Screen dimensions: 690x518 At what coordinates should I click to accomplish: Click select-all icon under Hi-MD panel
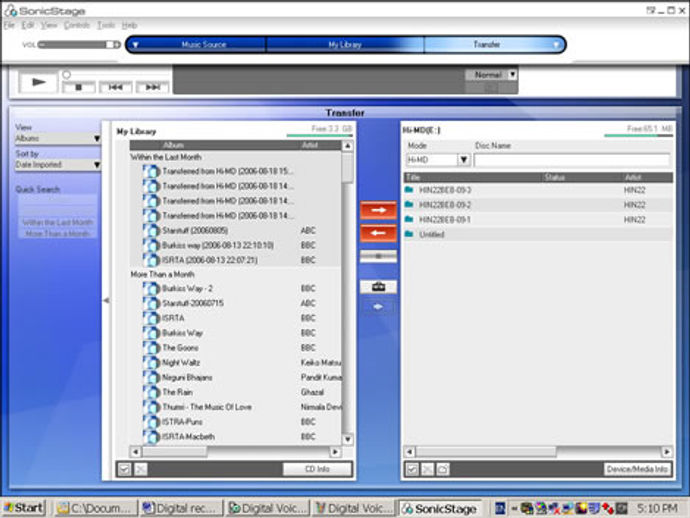coord(412,469)
